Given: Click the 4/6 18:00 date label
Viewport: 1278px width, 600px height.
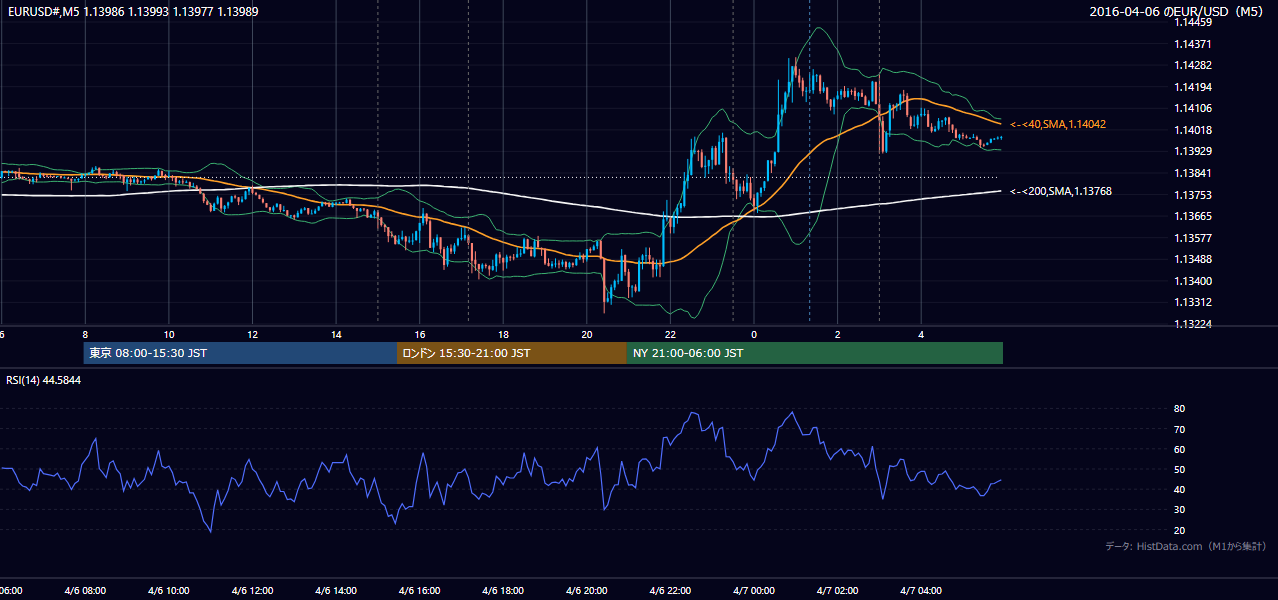Looking at the screenshot, I should pyautogui.click(x=503, y=591).
